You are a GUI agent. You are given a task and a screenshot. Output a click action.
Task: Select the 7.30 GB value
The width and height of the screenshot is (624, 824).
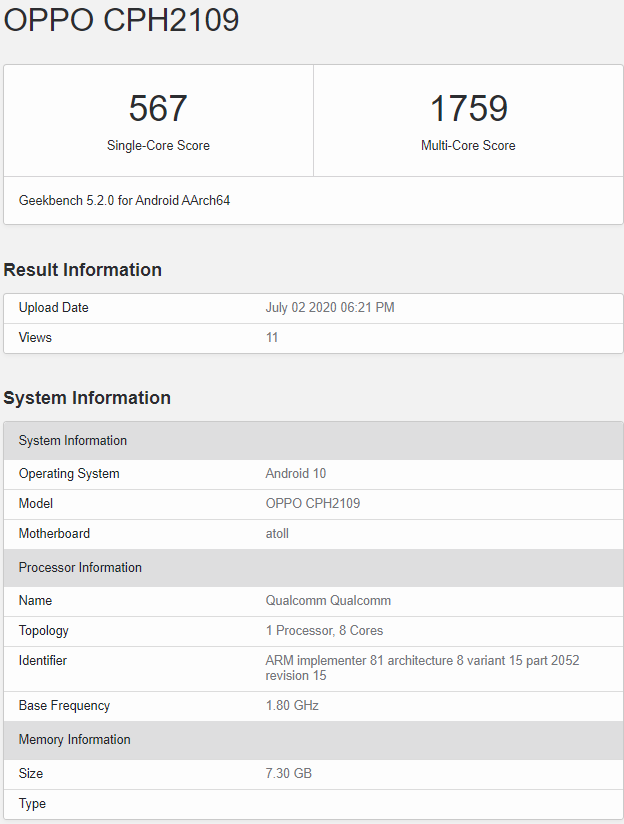(289, 774)
